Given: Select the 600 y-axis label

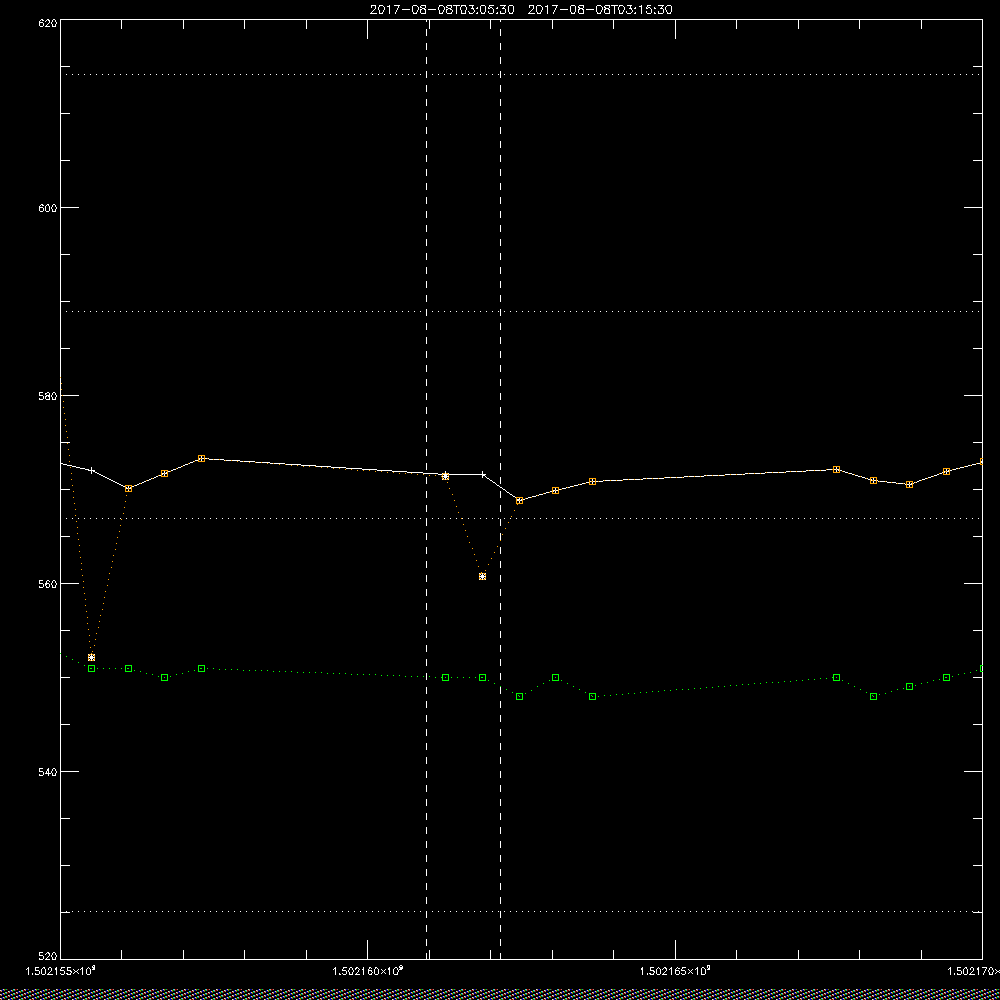Looking at the screenshot, I should (x=48, y=208).
